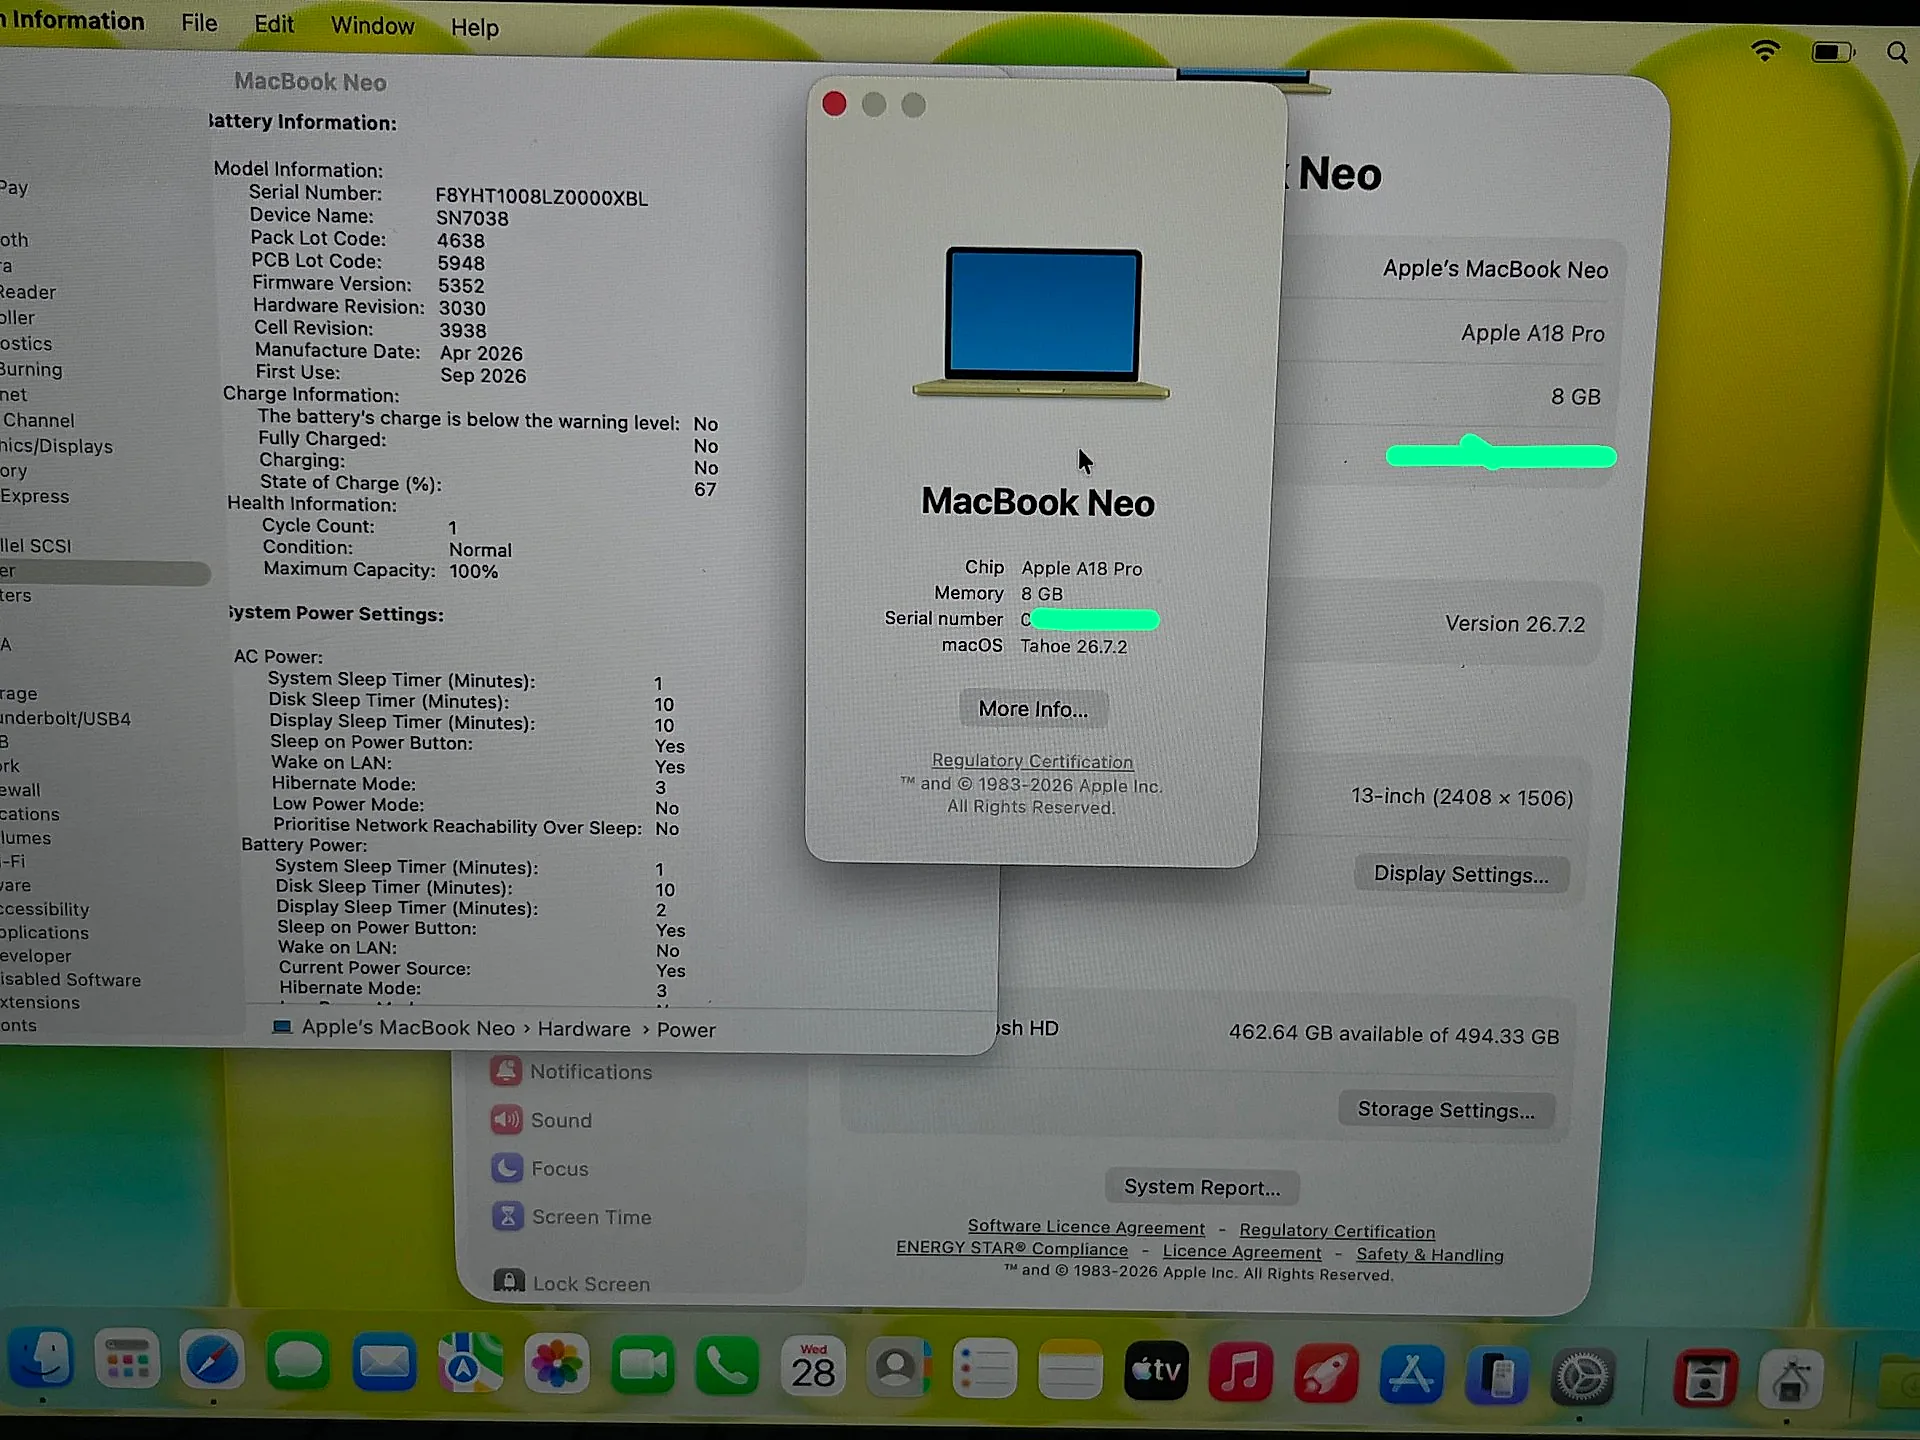Open the Apple TV app in the Dock
Screen dimensions: 1920x1440
coord(1156,1371)
